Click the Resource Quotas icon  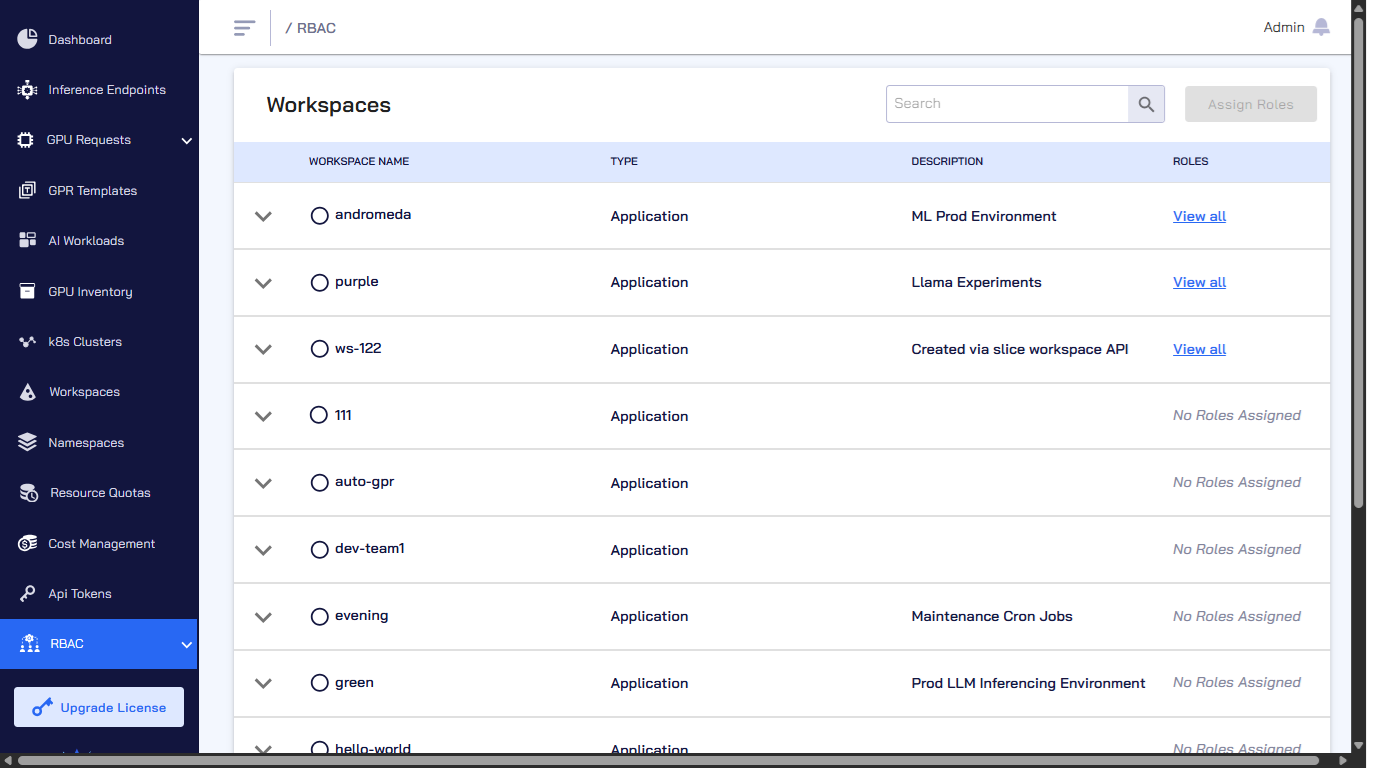[x=29, y=493]
